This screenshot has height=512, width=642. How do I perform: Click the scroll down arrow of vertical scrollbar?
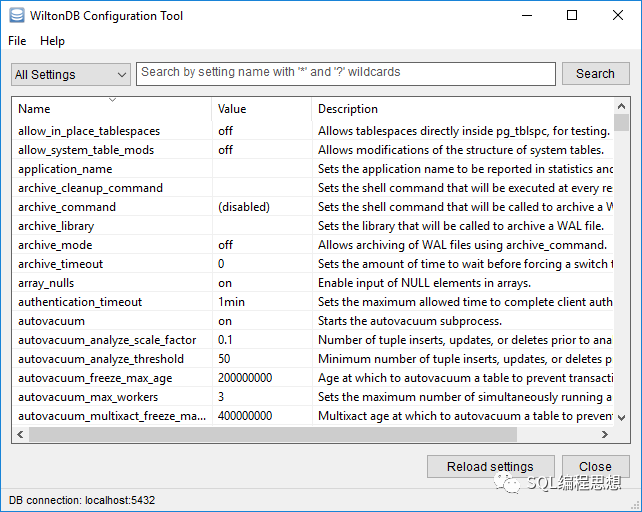(x=621, y=418)
